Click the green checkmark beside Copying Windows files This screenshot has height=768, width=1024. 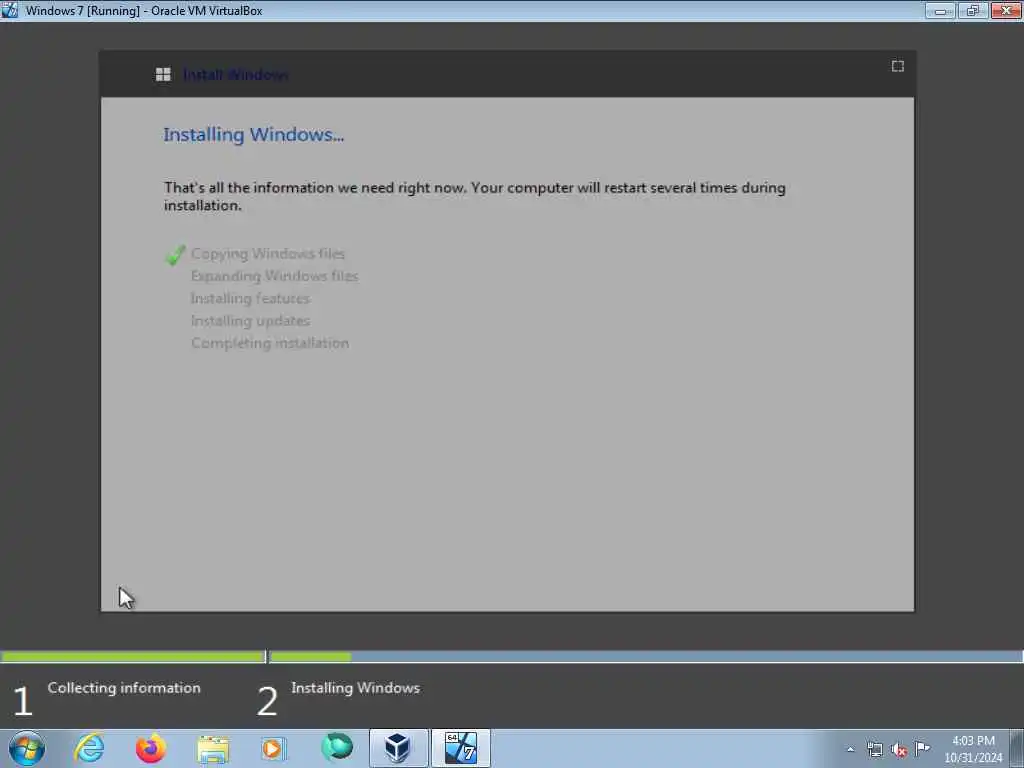[x=175, y=255]
